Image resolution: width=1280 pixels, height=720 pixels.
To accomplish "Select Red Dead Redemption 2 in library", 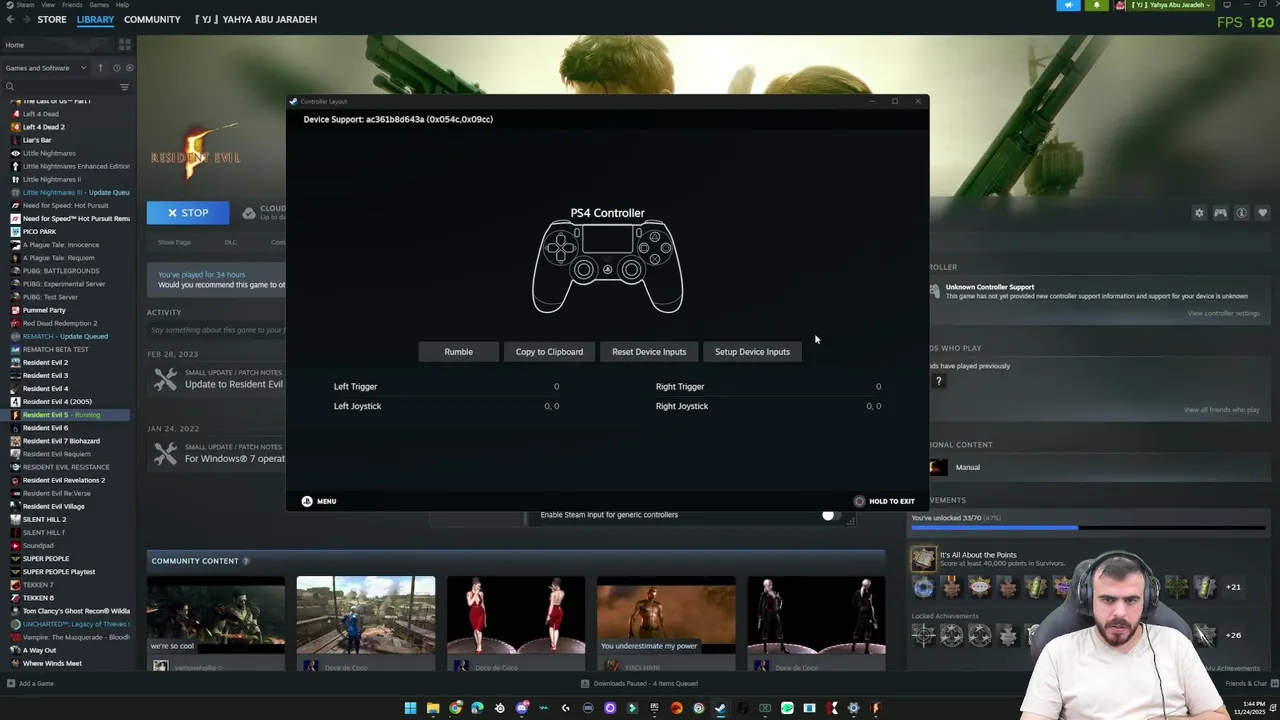I will point(60,323).
